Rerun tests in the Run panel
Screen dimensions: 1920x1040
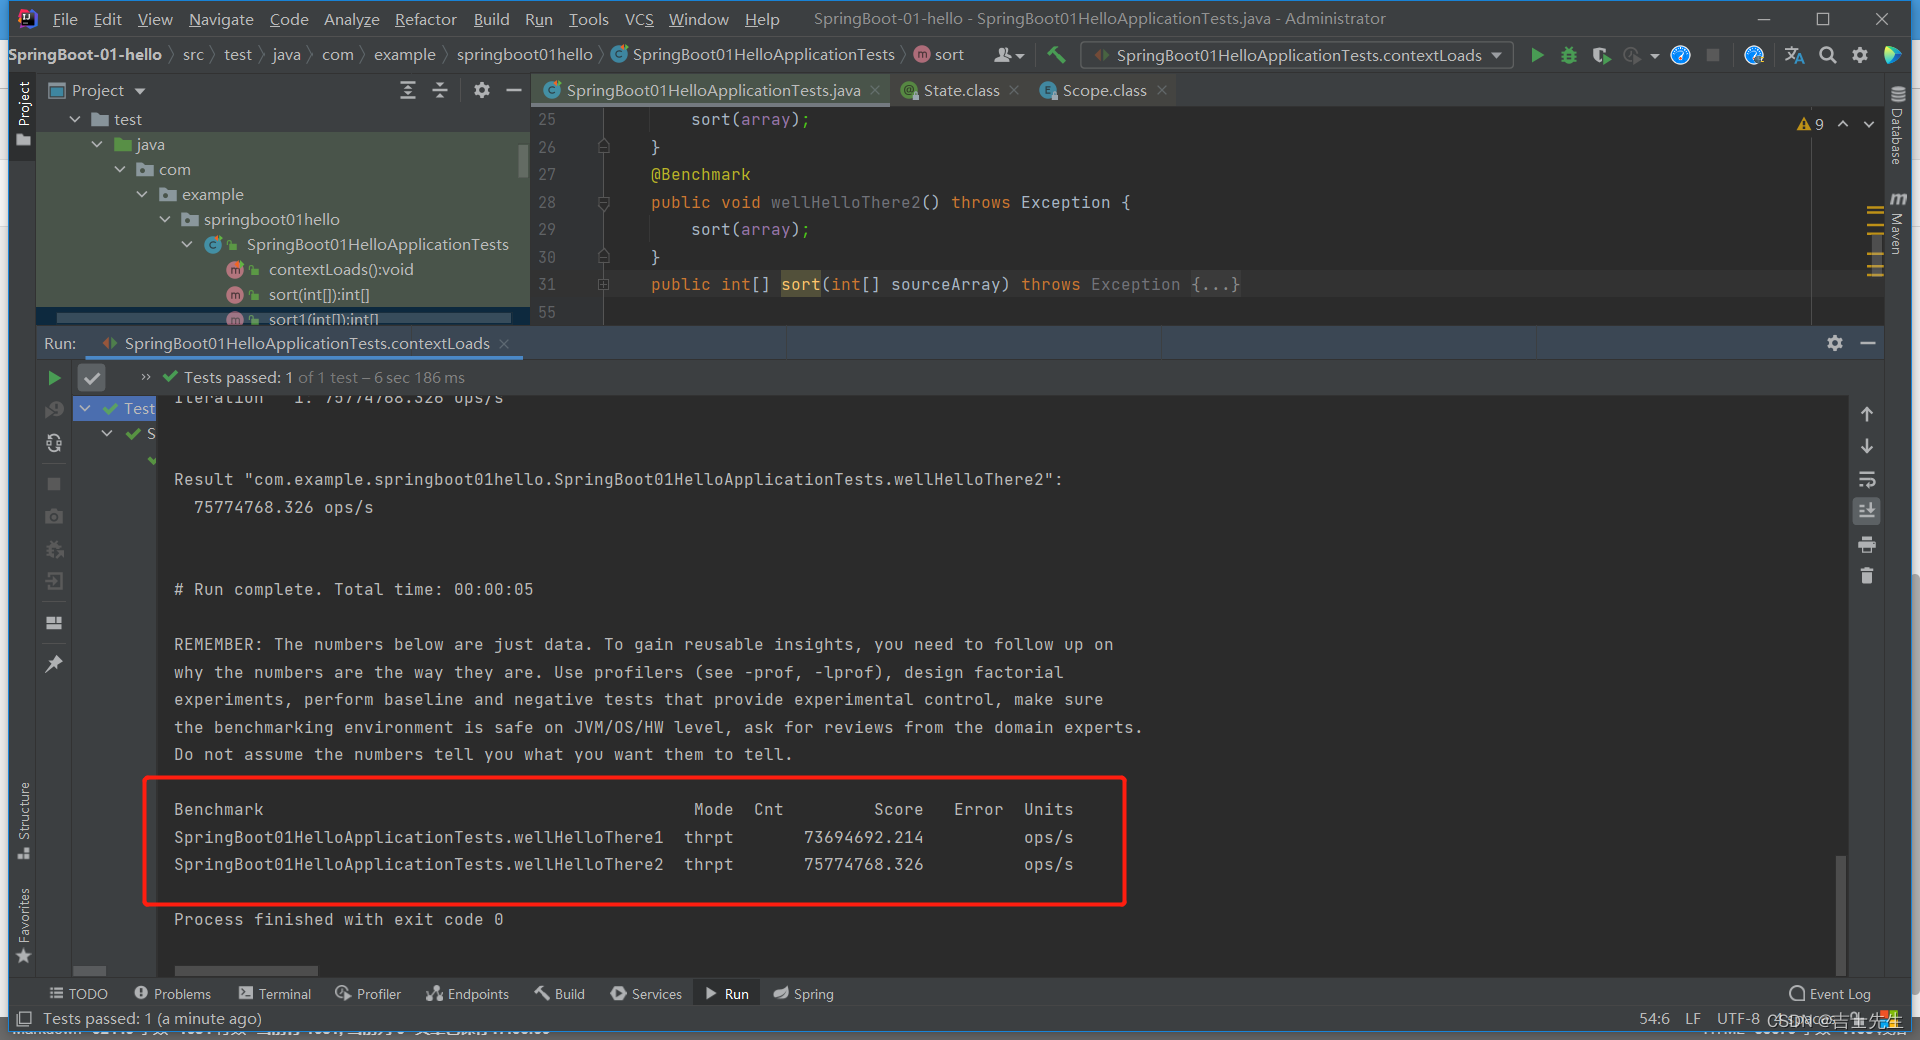tap(54, 378)
